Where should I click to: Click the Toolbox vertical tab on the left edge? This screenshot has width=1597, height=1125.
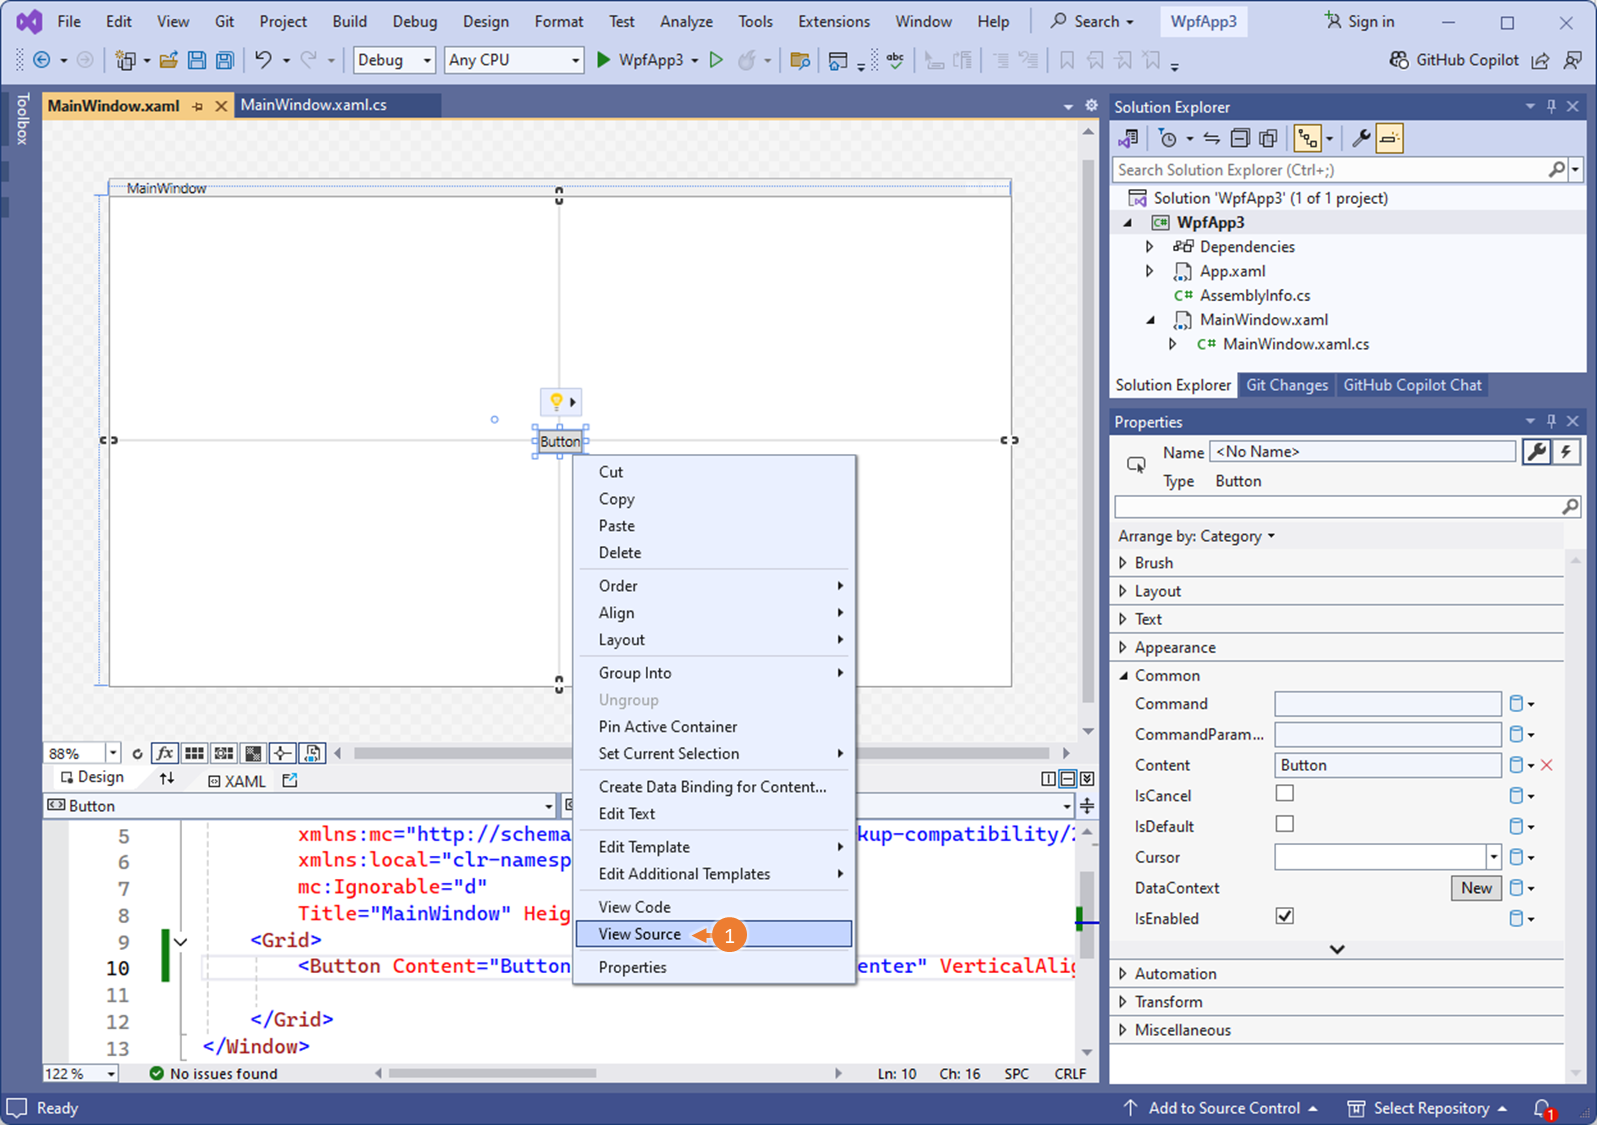pyautogui.click(x=22, y=119)
